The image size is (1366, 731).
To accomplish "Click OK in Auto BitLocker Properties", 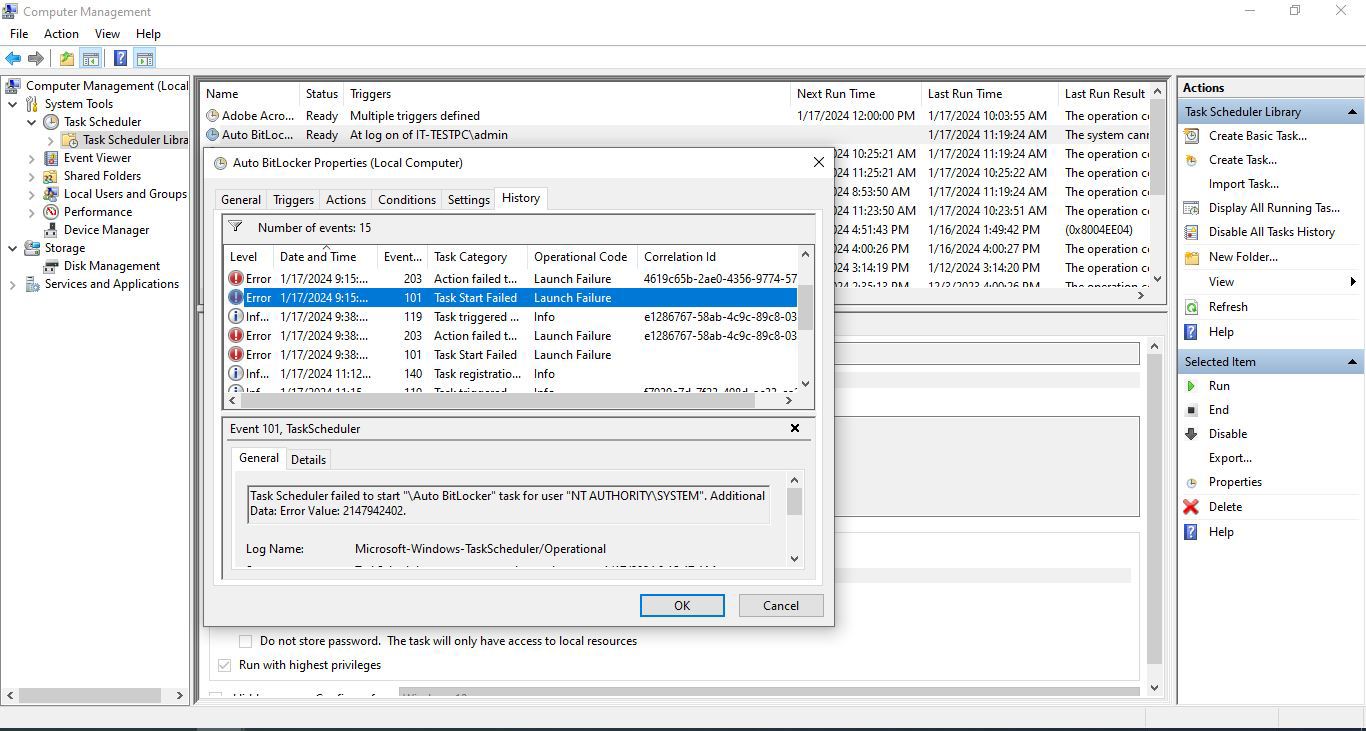I will click(682, 605).
